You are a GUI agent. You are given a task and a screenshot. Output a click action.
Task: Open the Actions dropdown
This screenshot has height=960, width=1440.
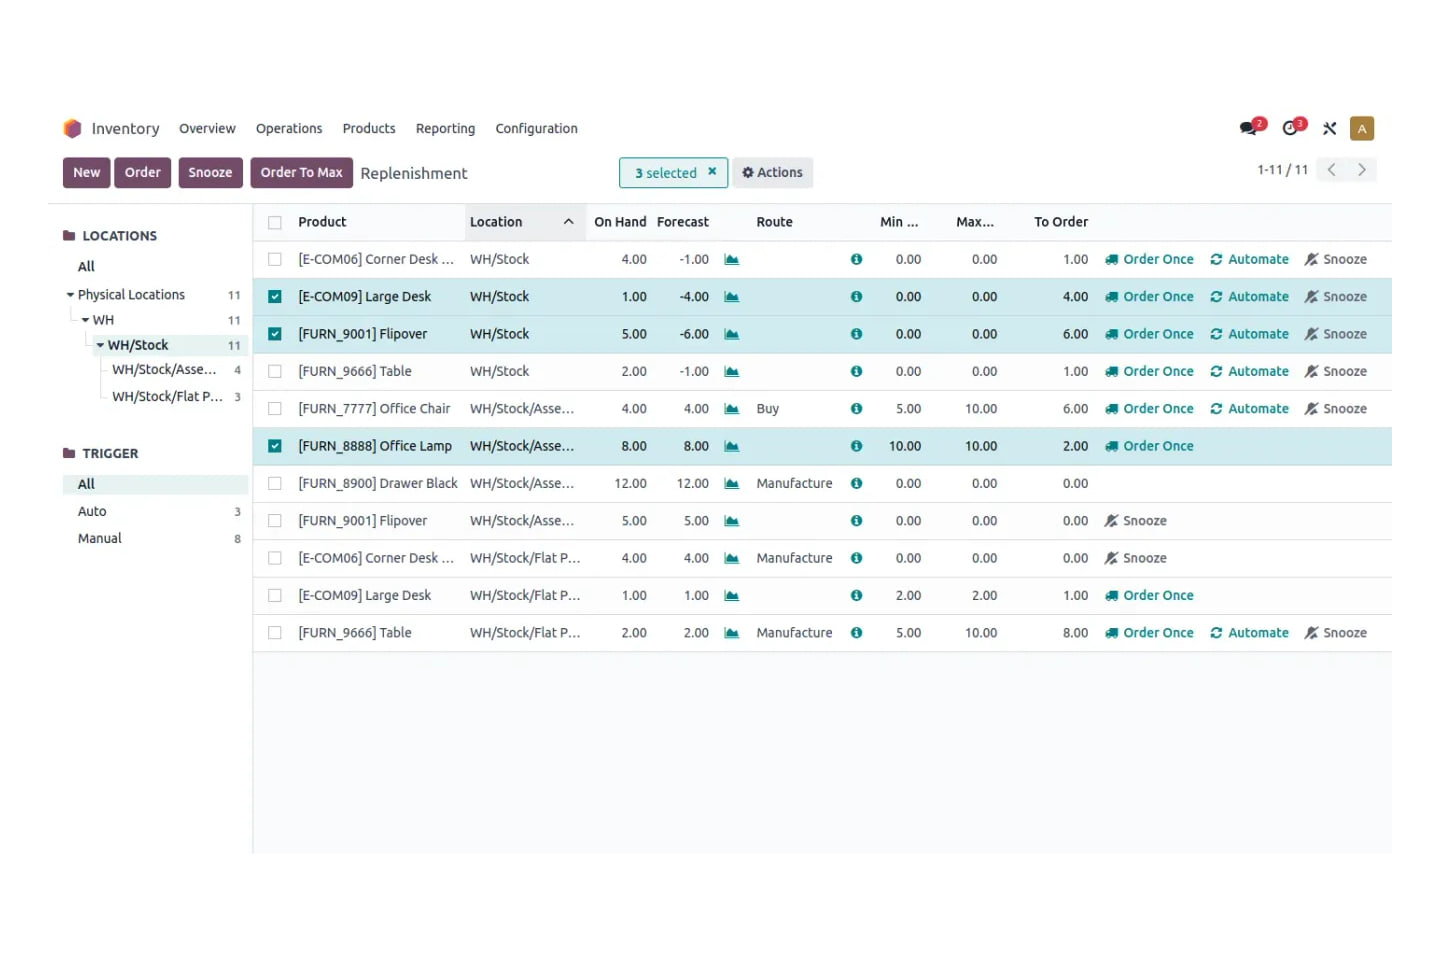[772, 172]
